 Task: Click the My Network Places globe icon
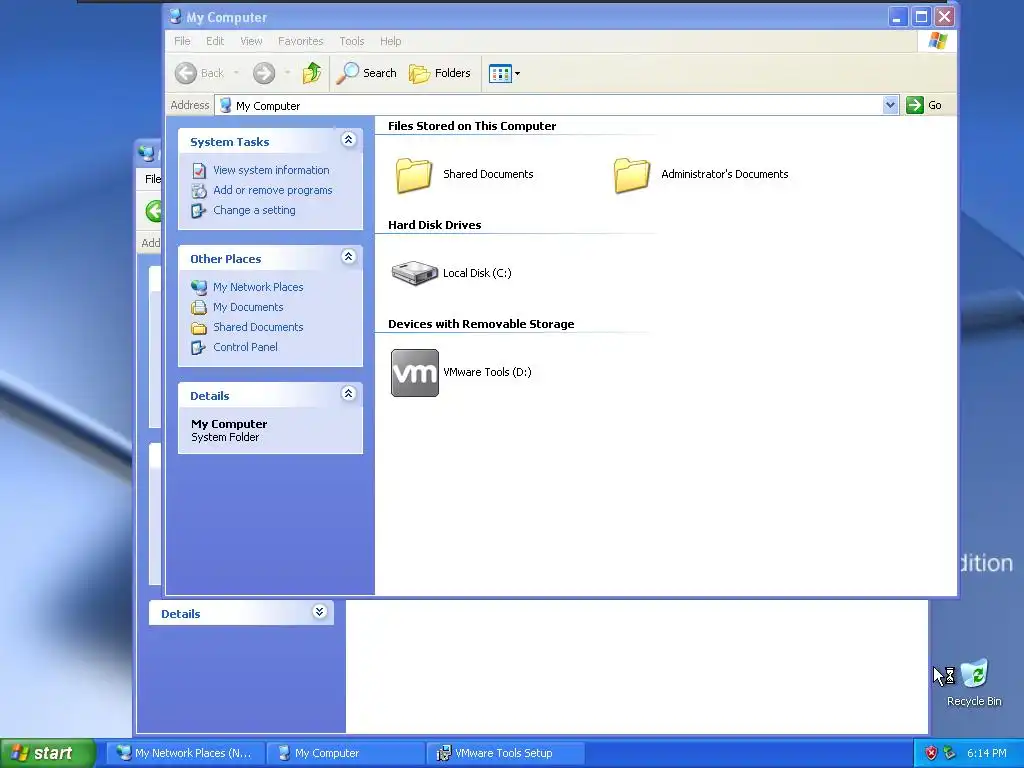[199, 287]
